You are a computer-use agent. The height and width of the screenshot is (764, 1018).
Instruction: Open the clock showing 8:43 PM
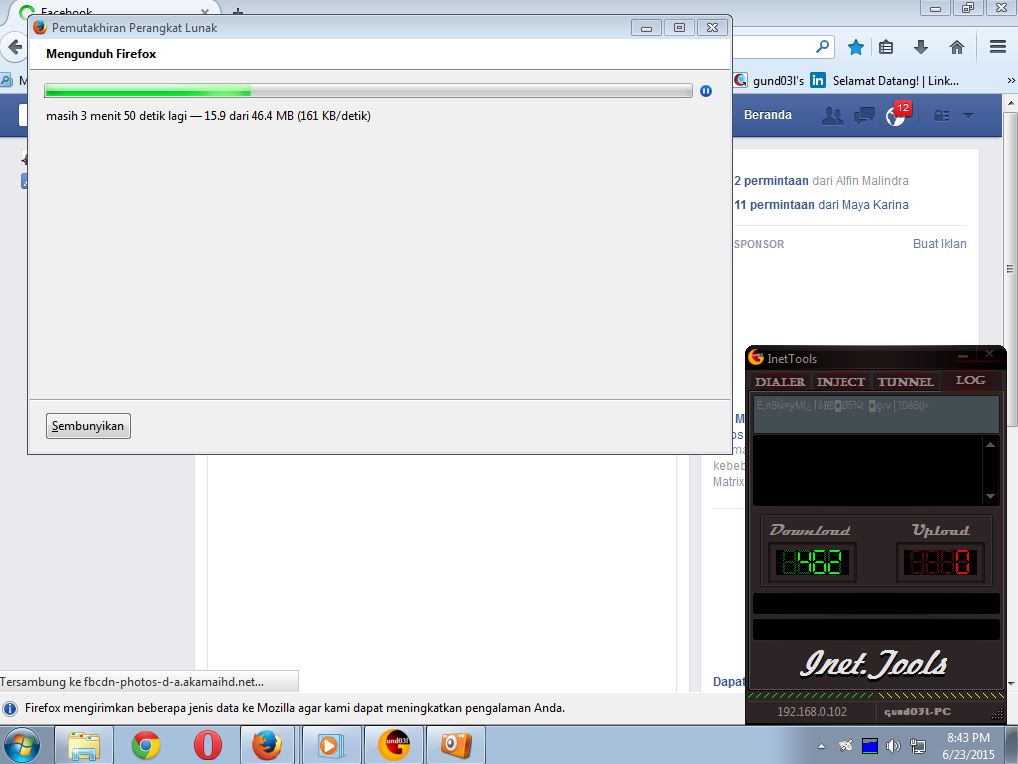pos(968,746)
